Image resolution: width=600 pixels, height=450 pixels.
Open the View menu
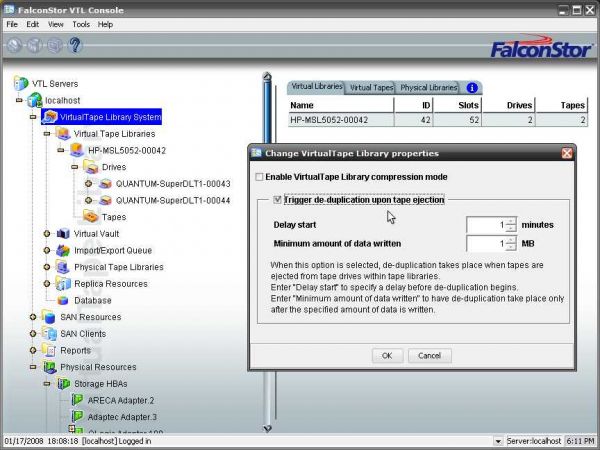click(55, 24)
